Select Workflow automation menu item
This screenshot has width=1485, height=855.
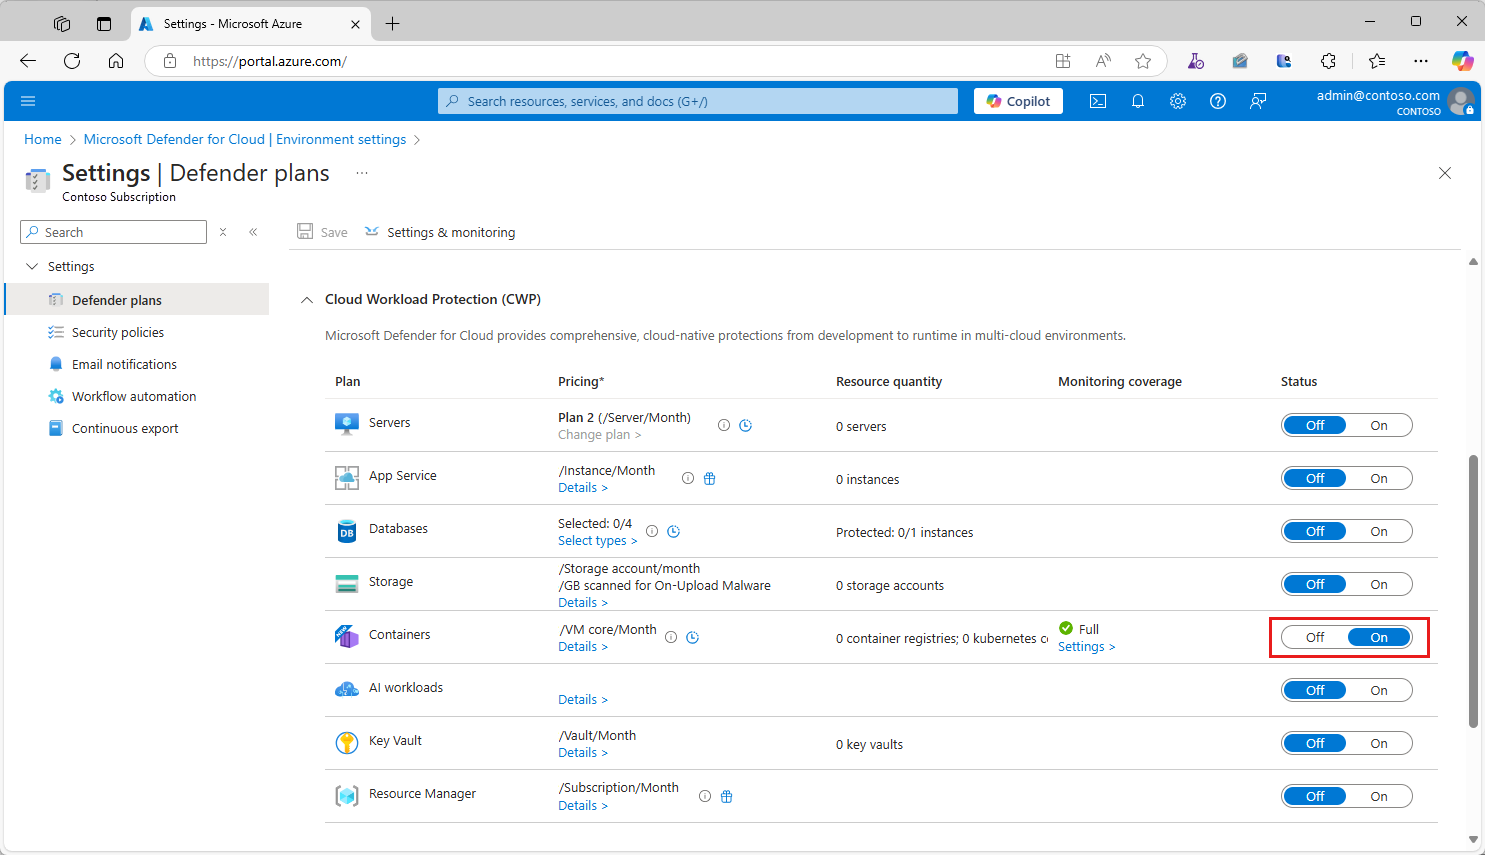tap(134, 396)
